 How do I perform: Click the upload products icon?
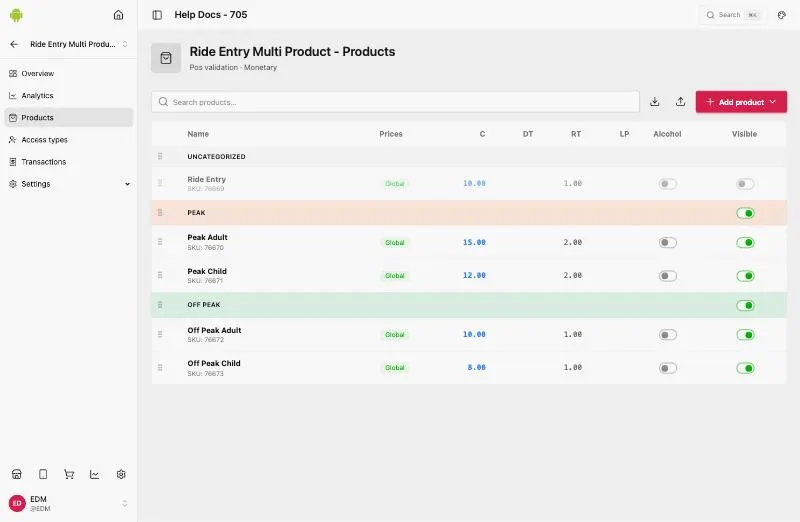click(680, 102)
